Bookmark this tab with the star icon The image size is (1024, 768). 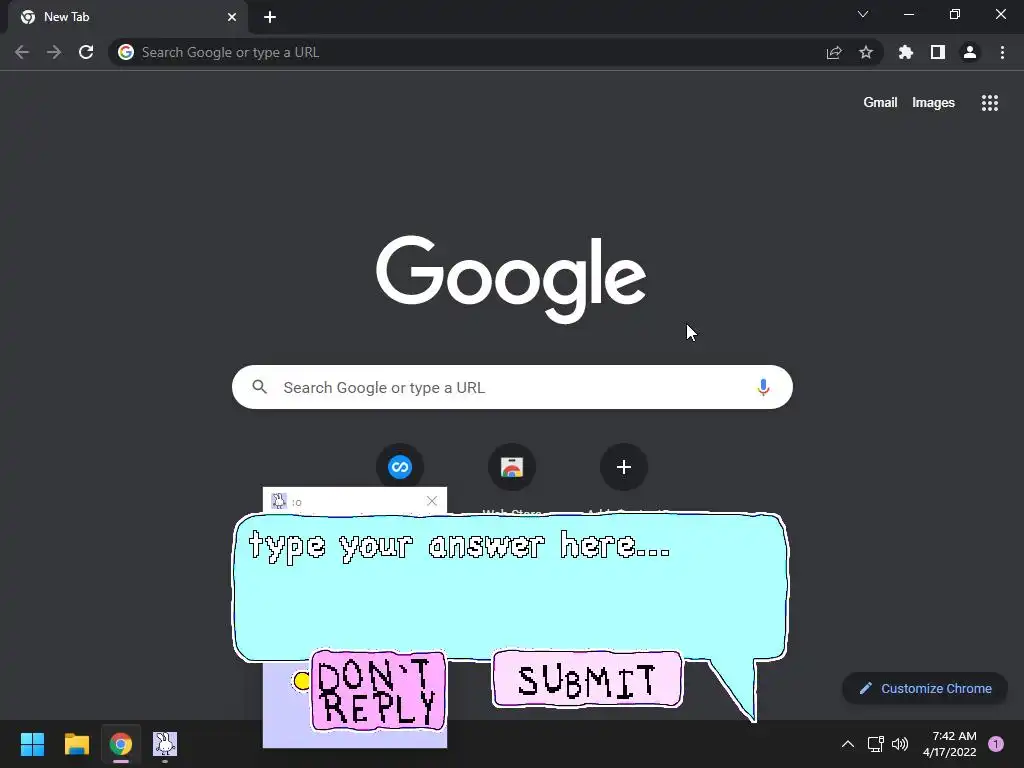866,52
